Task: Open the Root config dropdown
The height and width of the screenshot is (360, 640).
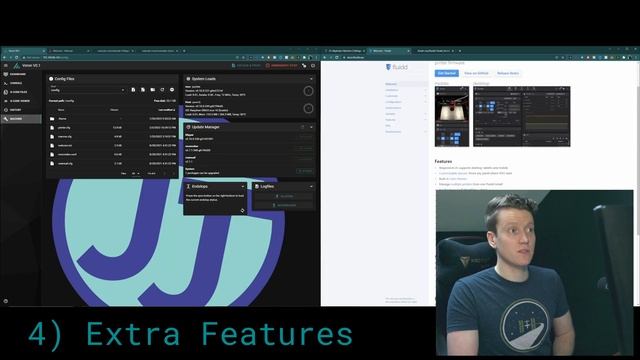Action: click(87, 89)
